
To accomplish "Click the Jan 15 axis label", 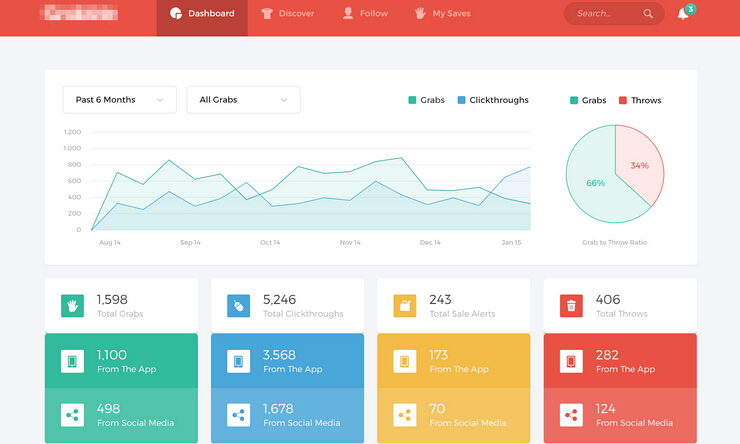I will (x=511, y=243).
